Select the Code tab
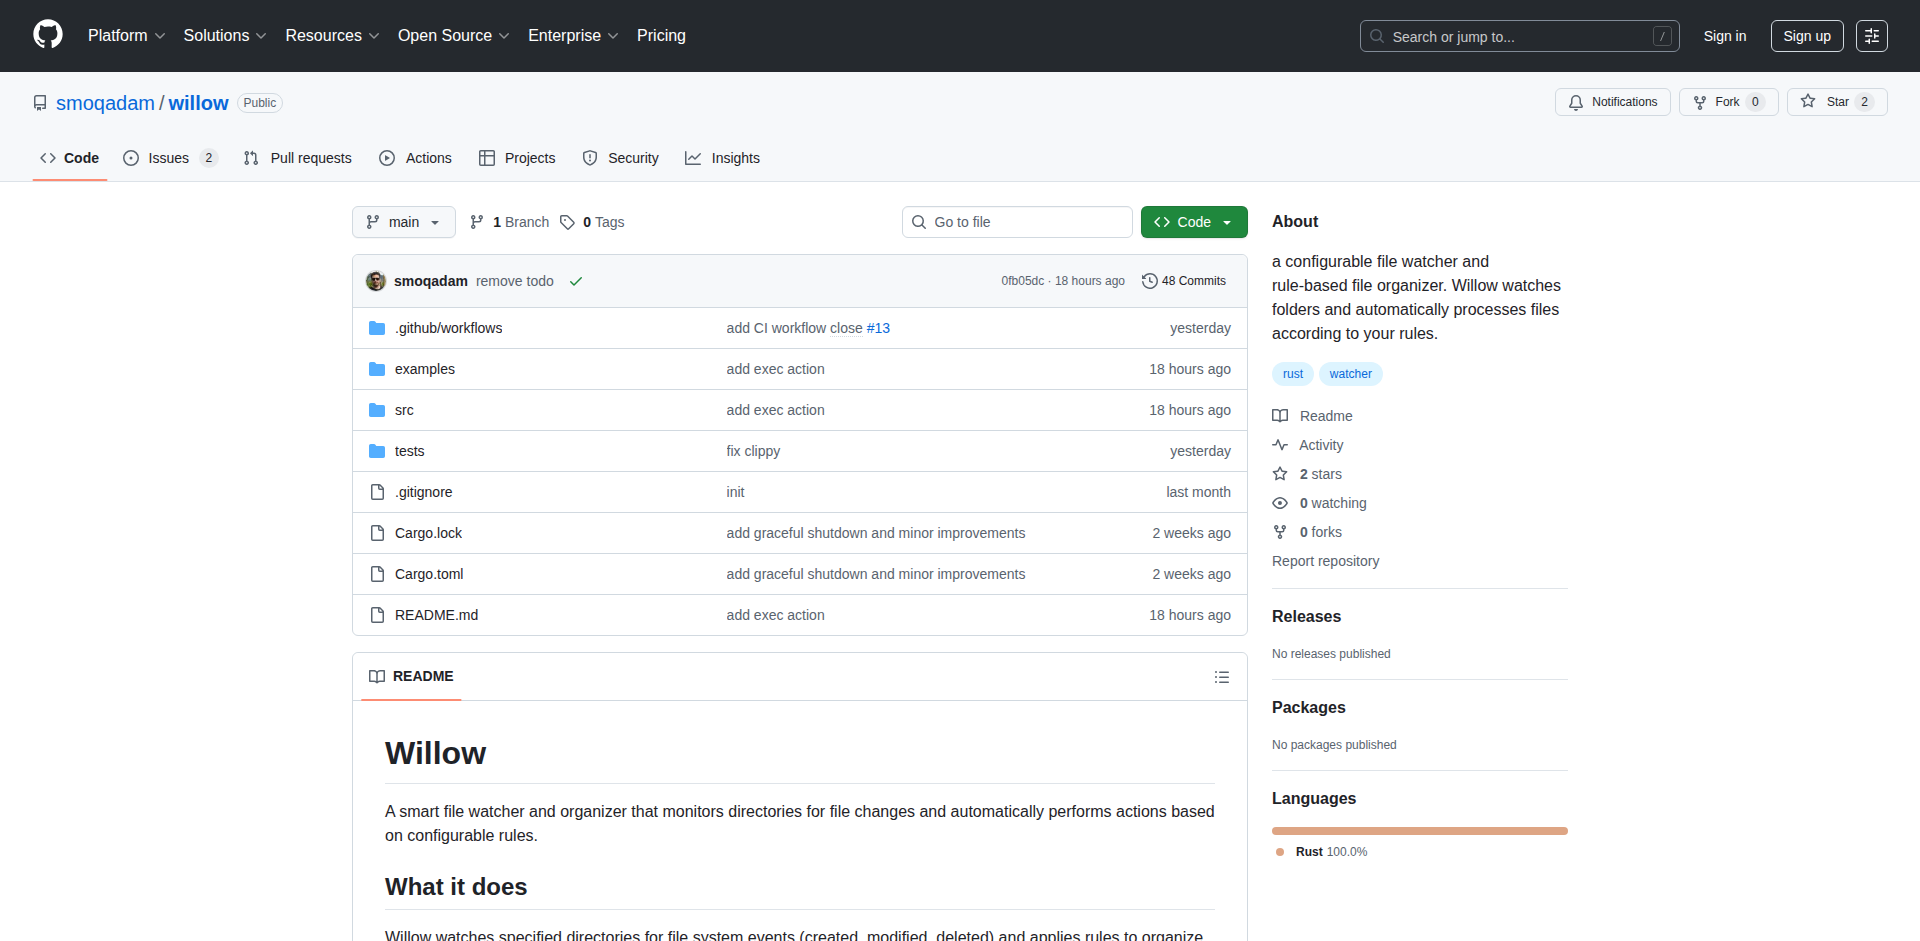The width and height of the screenshot is (1920, 941). (70, 158)
